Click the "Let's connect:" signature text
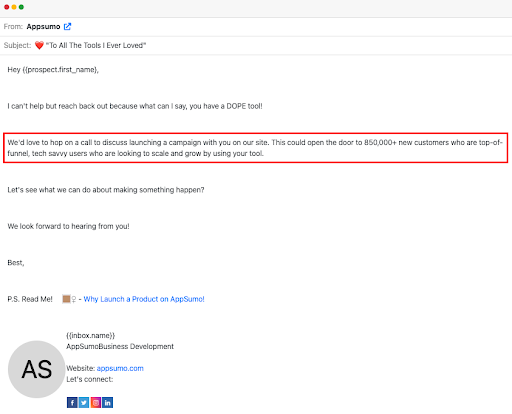Screen dimensions: 512x414 [x=90, y=379]
